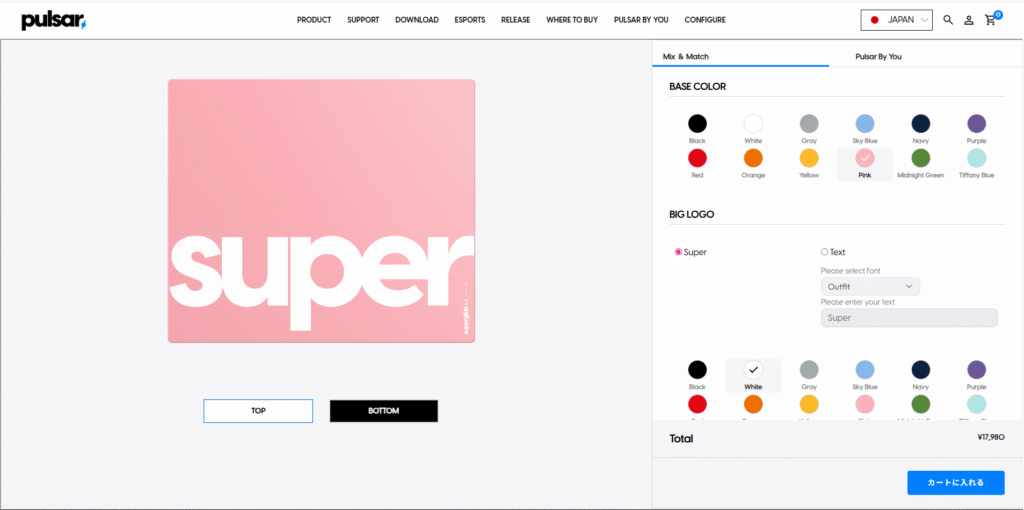Open the RELEASE menu
The width and height of the screenshot is (1024, 510).
click(516, 20)
